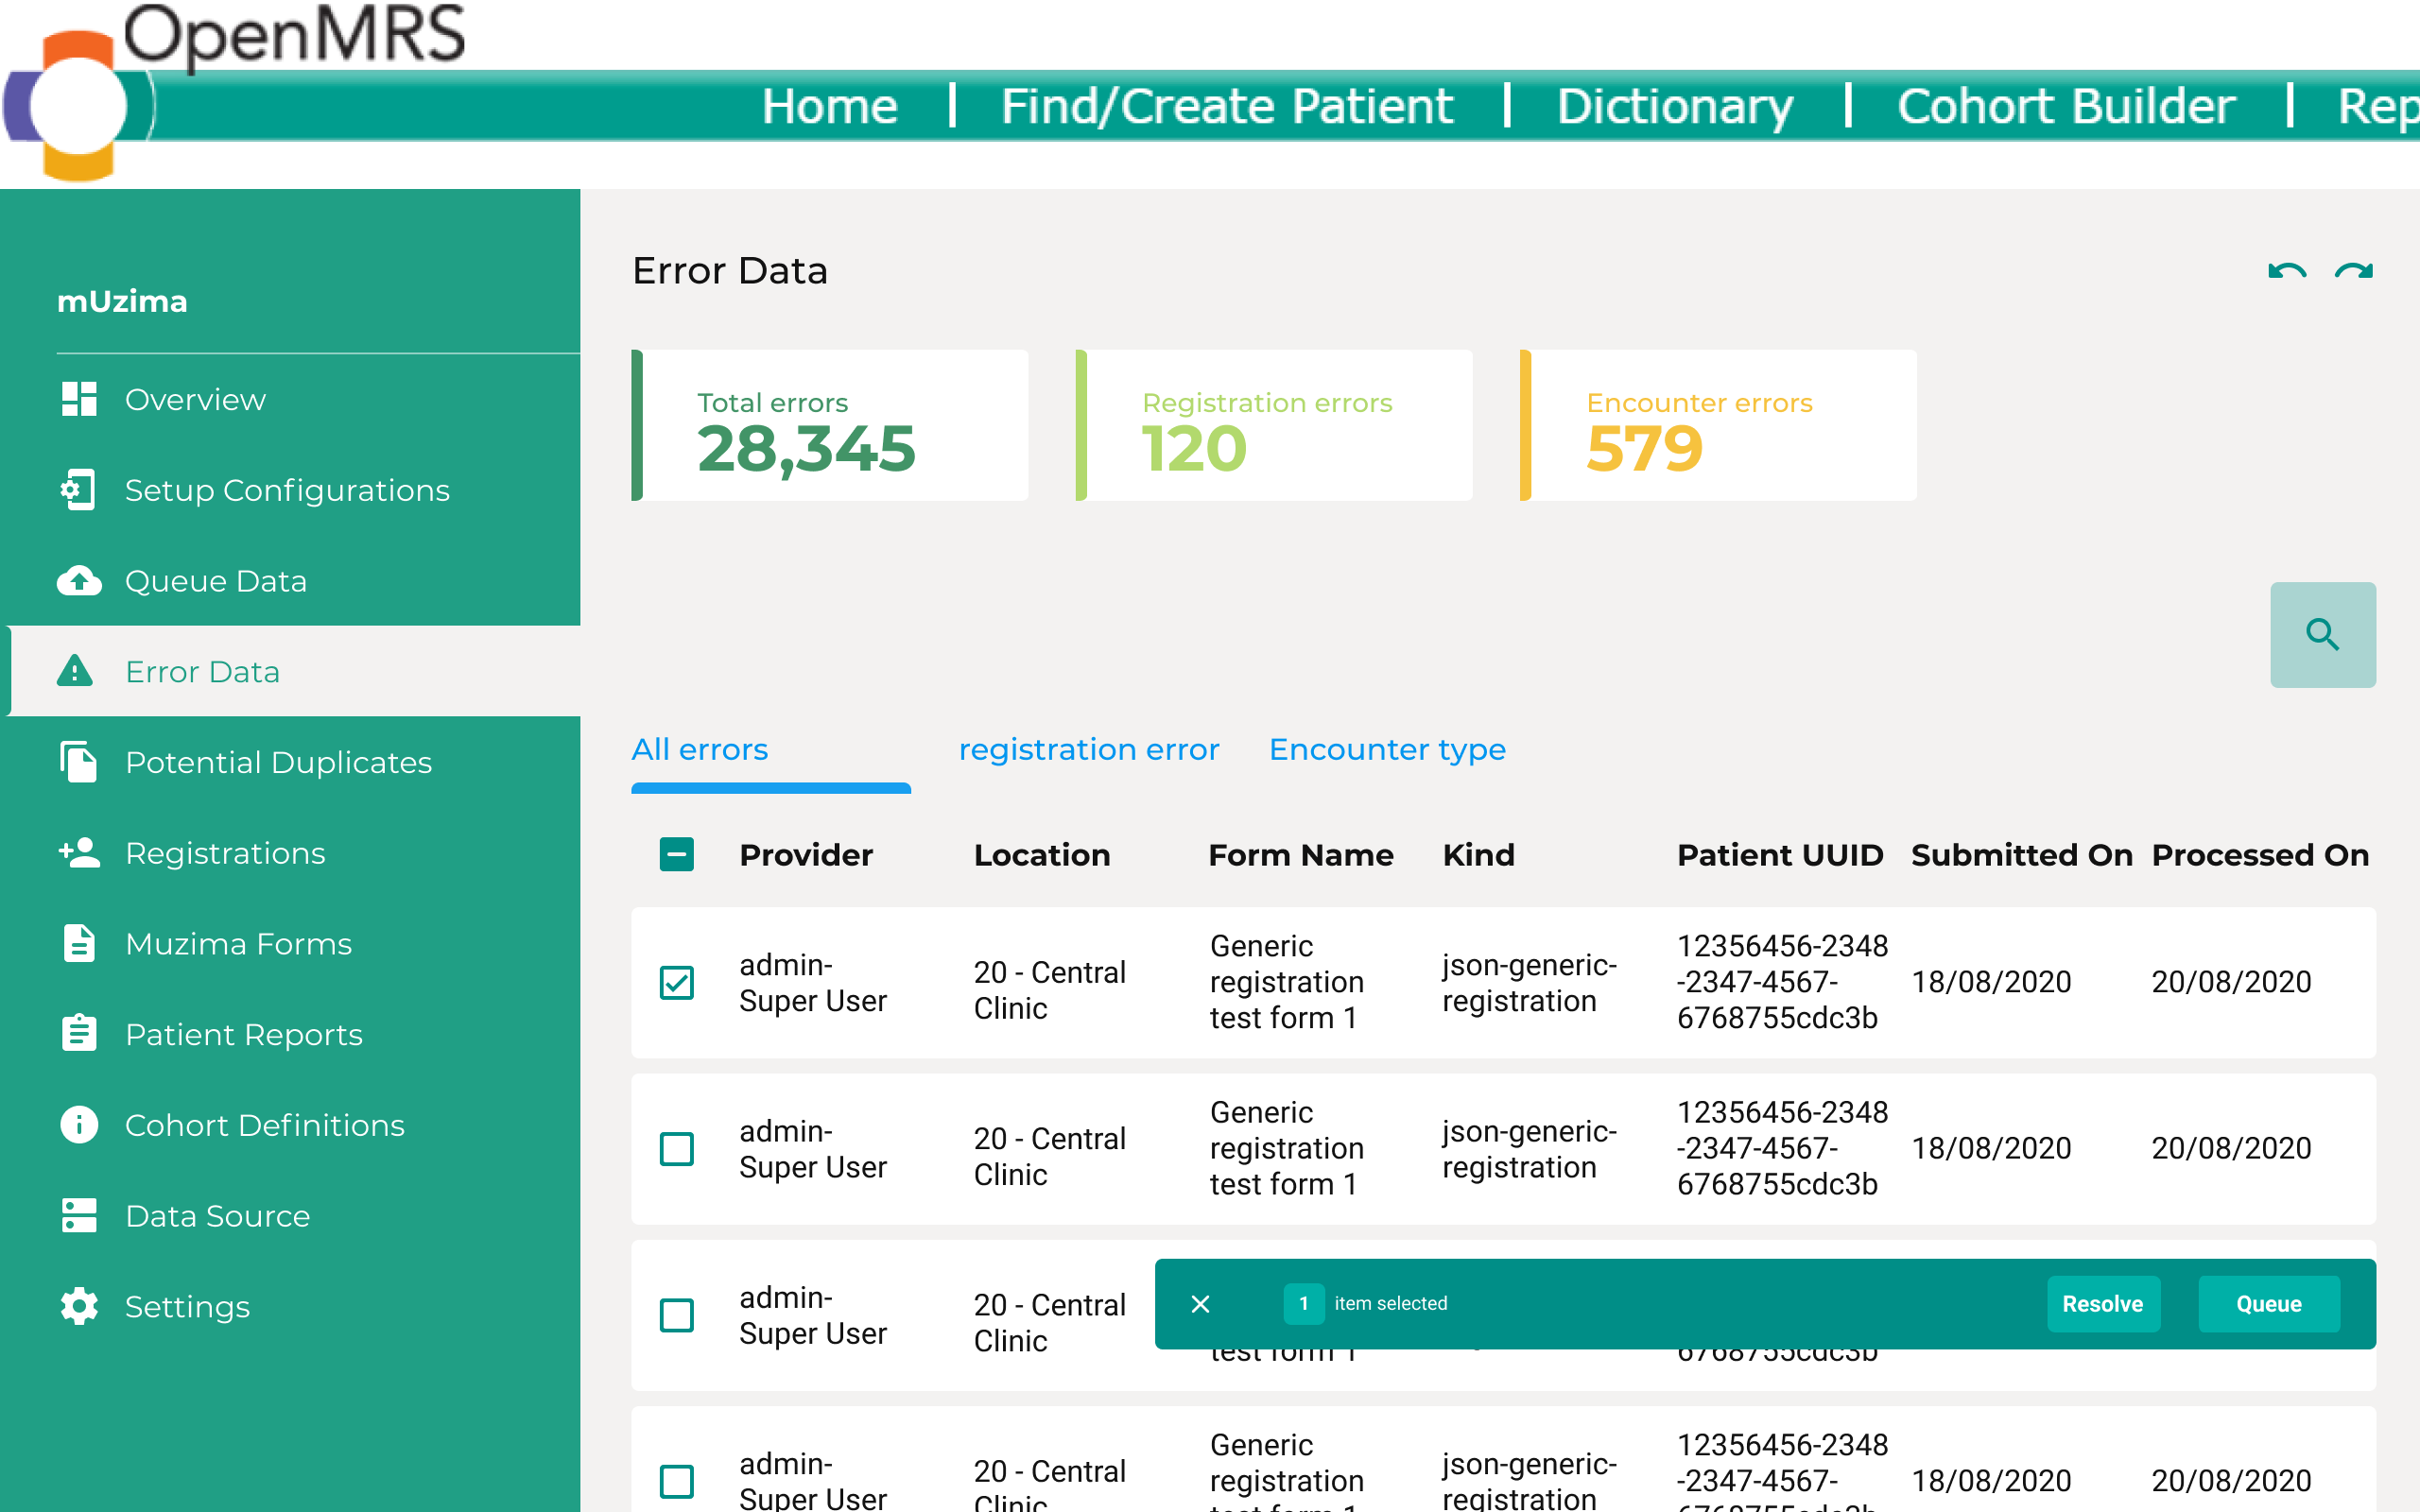This screenshot has height=1512, width=2420.
Task: Open the Potential Duplicates sidebar link
Action: [x=279, y=762]
